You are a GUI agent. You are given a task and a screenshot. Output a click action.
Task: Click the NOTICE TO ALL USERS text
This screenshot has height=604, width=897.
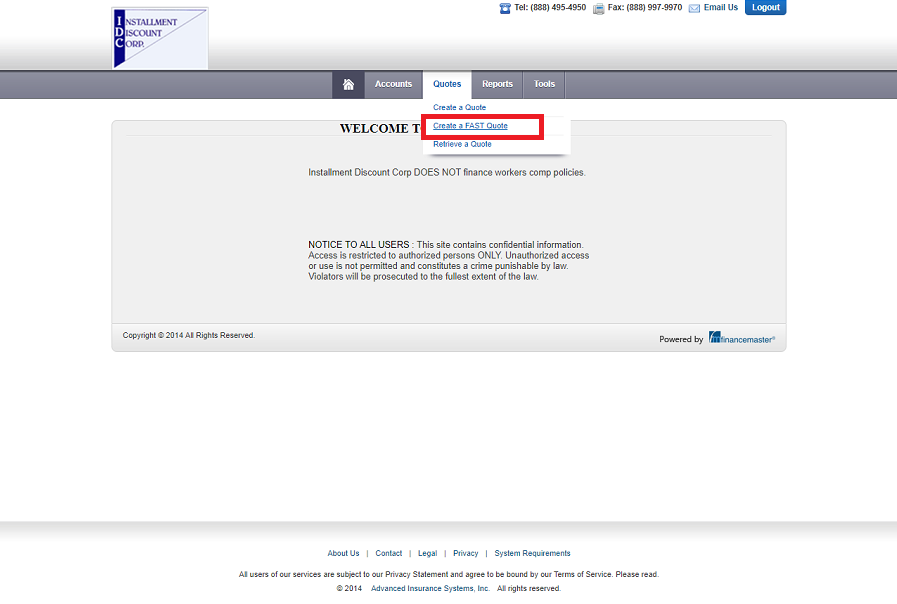359,245
